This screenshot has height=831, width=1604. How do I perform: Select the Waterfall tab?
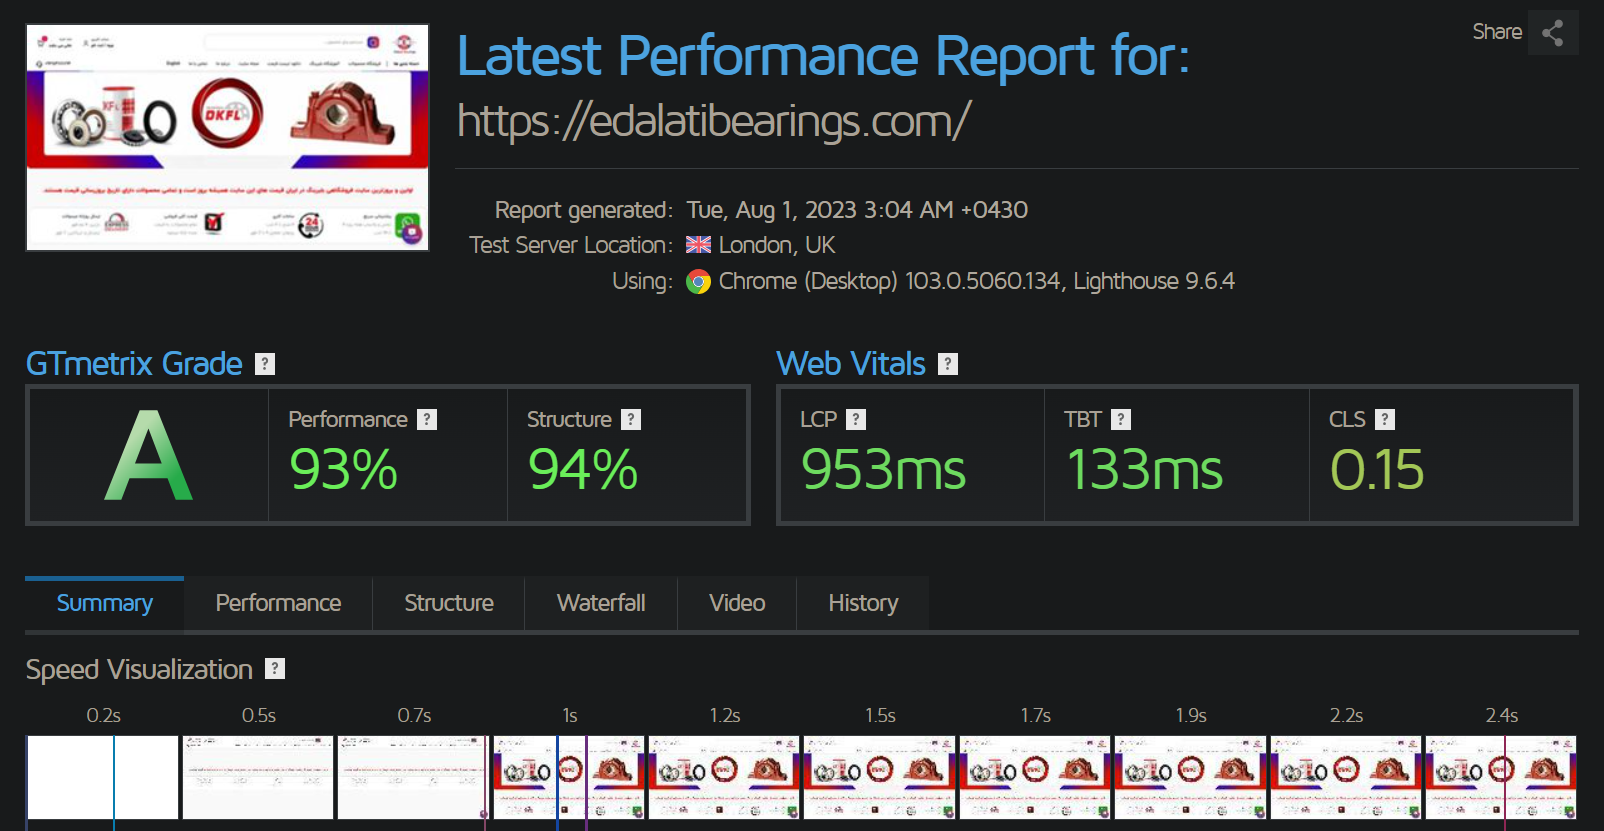pyautogui.click(x=601, y=603)
